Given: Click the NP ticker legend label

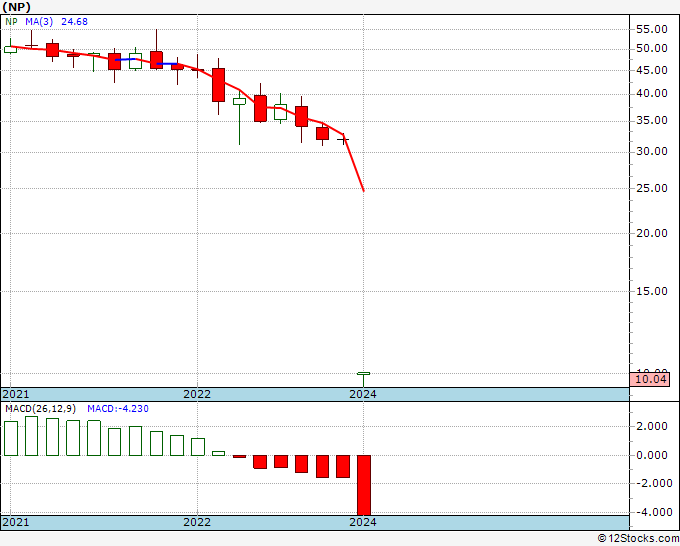Looking at the screenshot, I should tap(11, 22).
